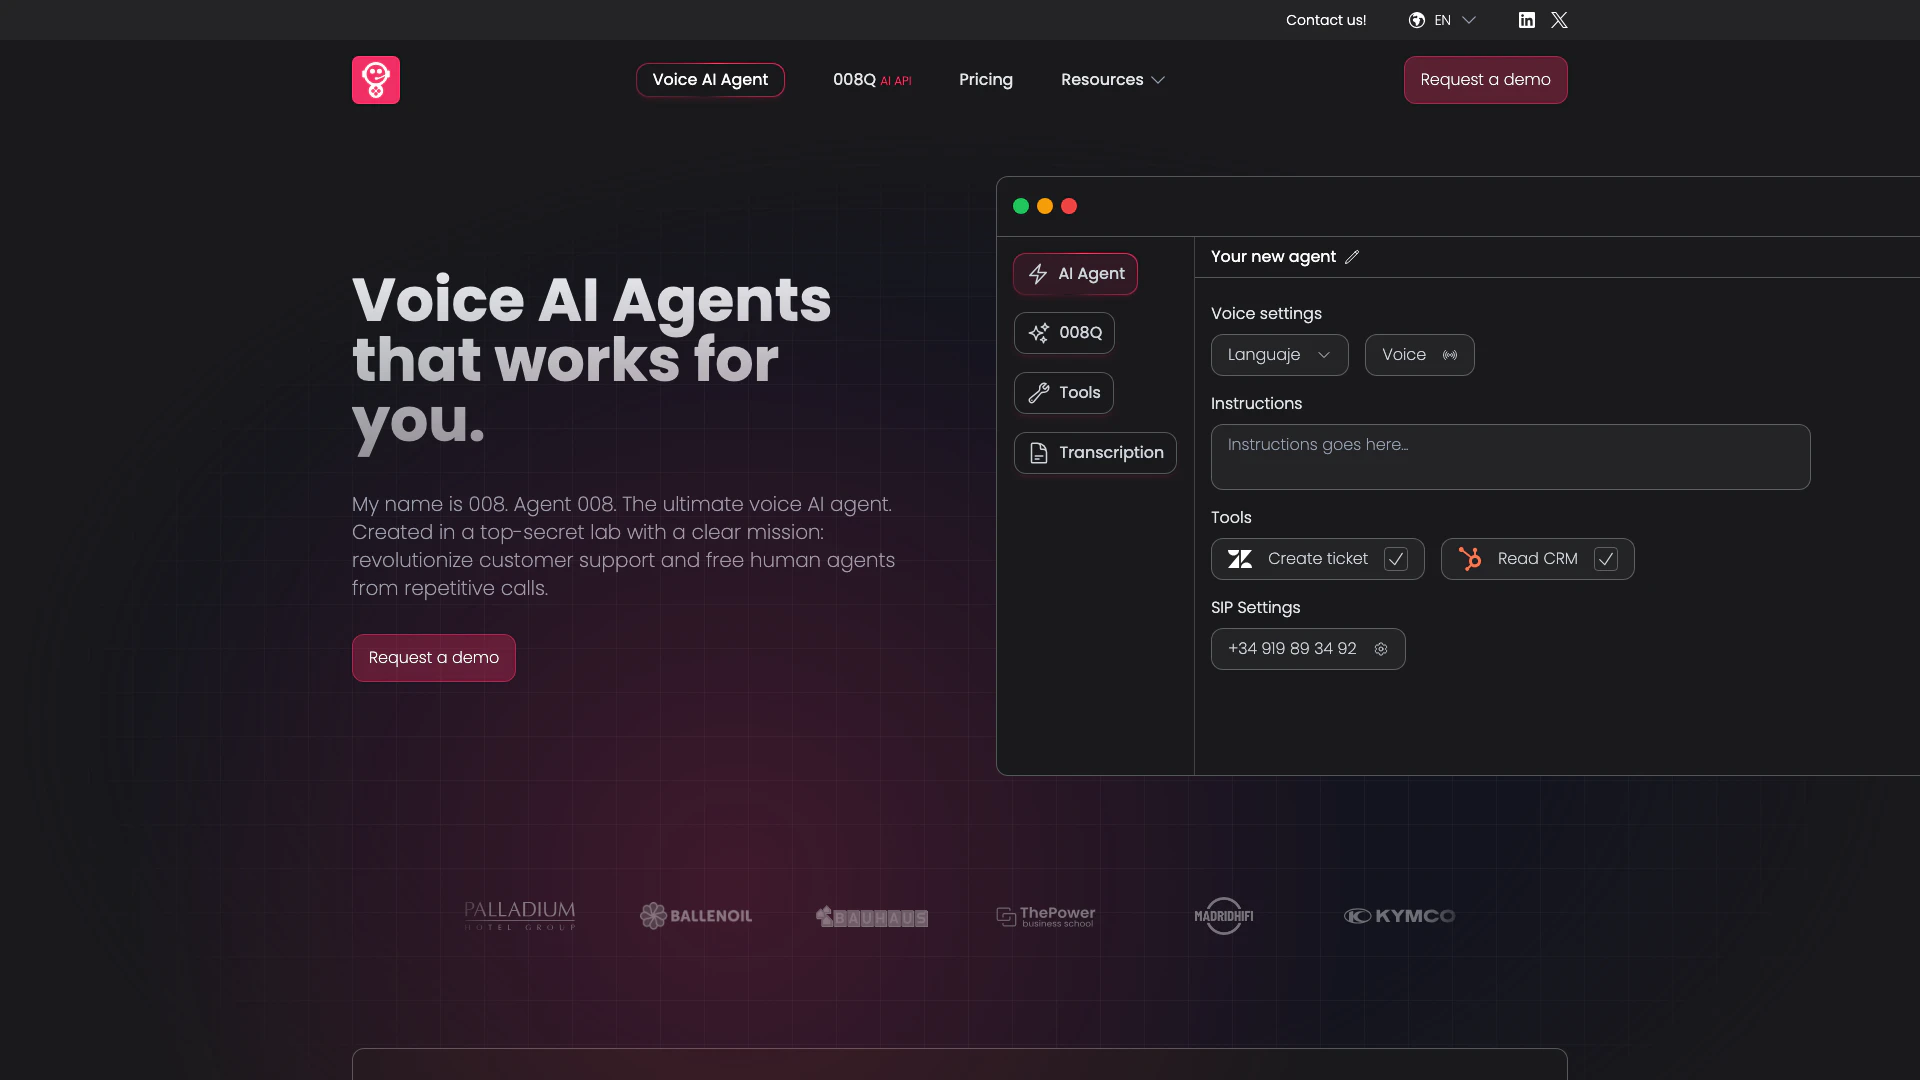Toggle the Create ticket checkbox
The image size is (1920, 1080).
(1396, 559)
